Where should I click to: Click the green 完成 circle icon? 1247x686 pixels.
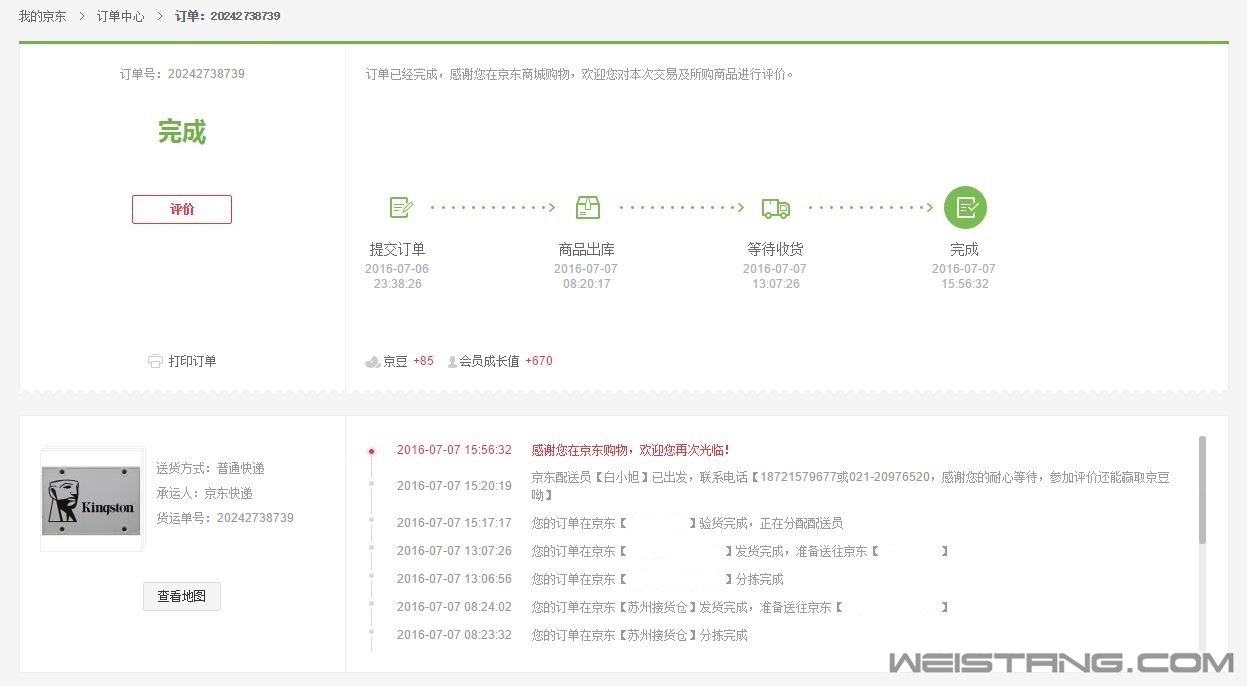tap(965, 207)
